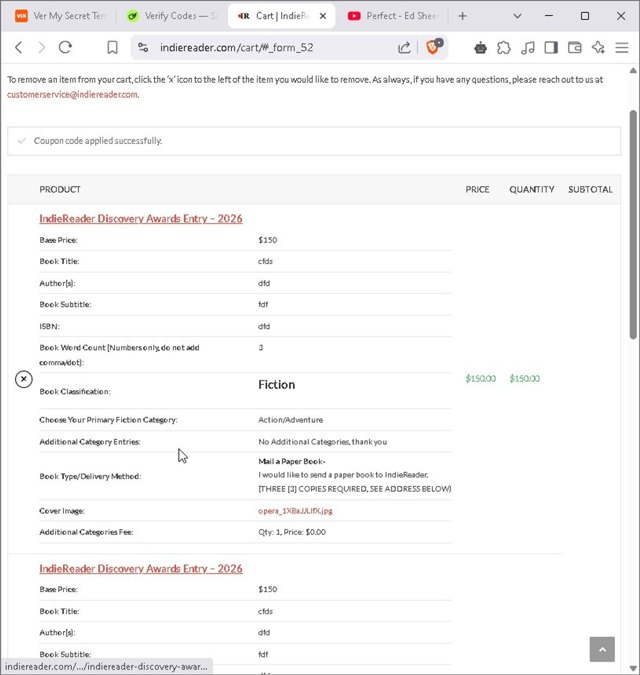Open second IndieReader Discovery Awards Entry link
This screenshot has width=640, height=675.
(x=141, y=569)
